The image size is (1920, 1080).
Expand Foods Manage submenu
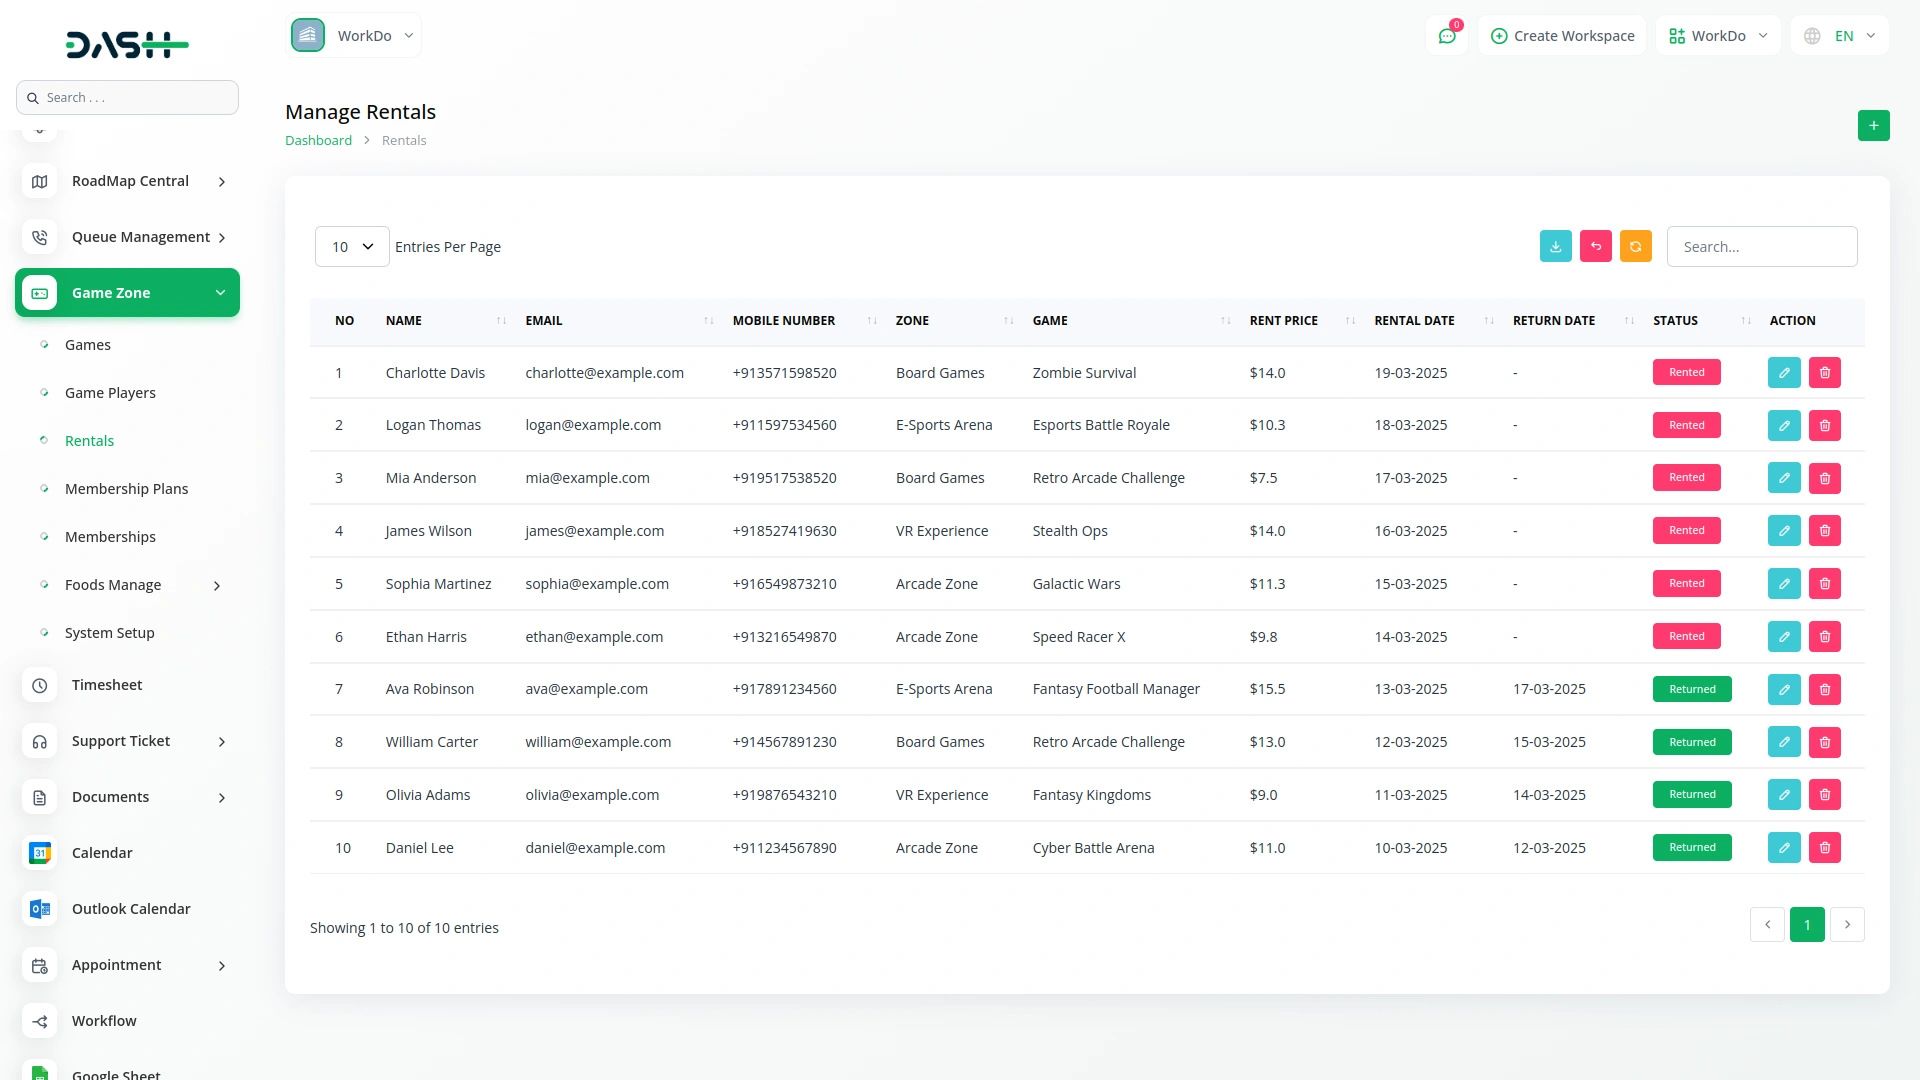(217, 586)
